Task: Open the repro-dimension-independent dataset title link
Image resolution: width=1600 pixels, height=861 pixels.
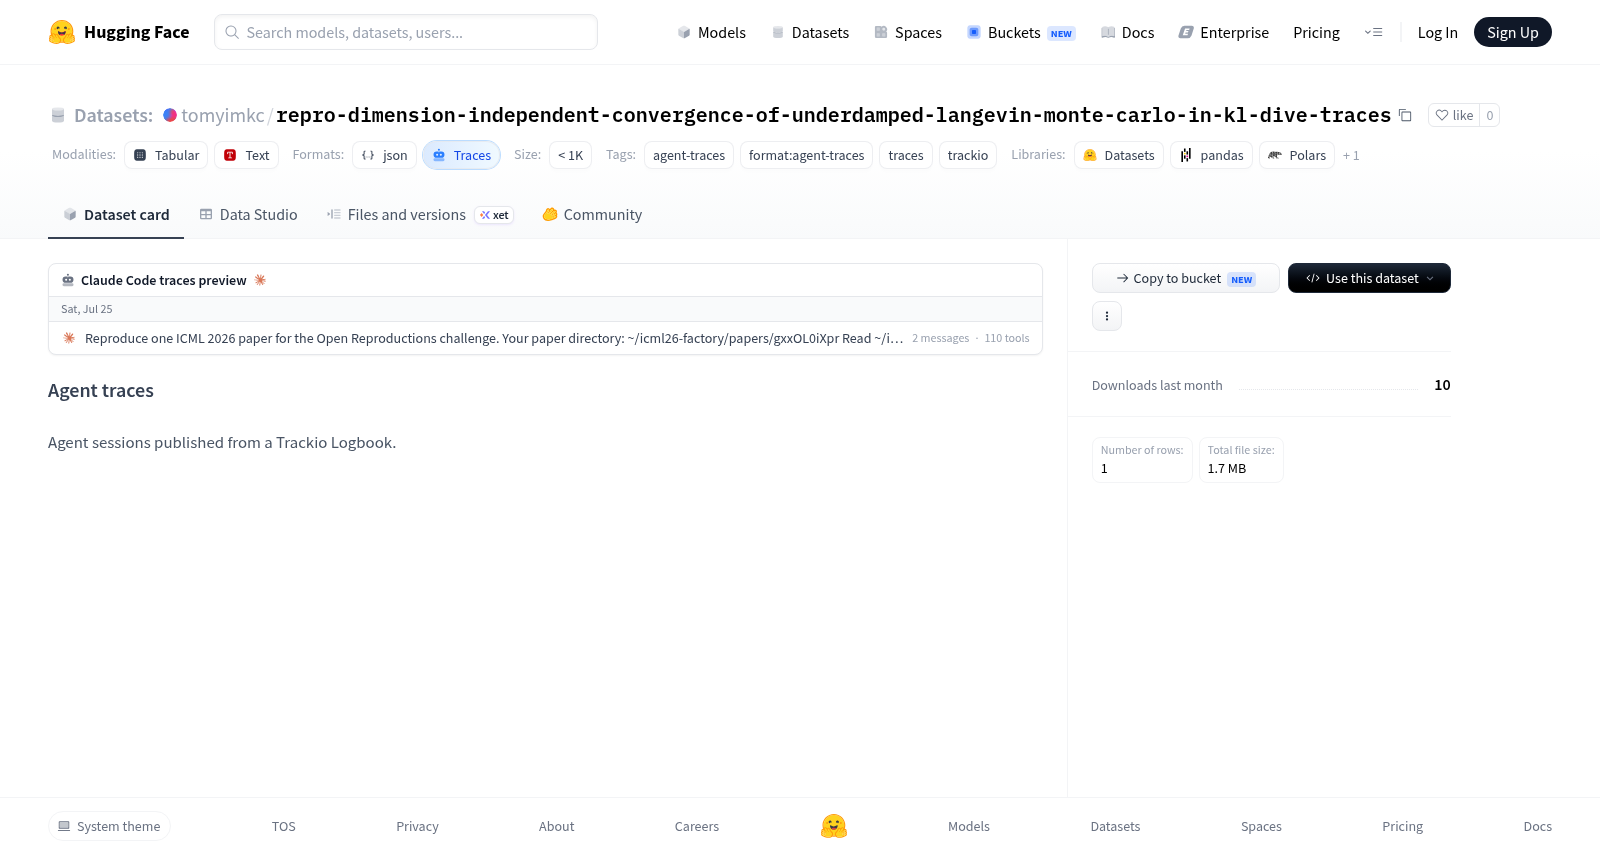Action: pyautogui.click(x=833, y=115)
